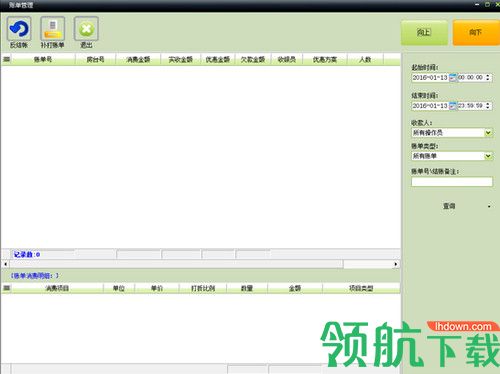Sort by the 优惠方案 column header
500x374 pixels.
pos(325,59)
